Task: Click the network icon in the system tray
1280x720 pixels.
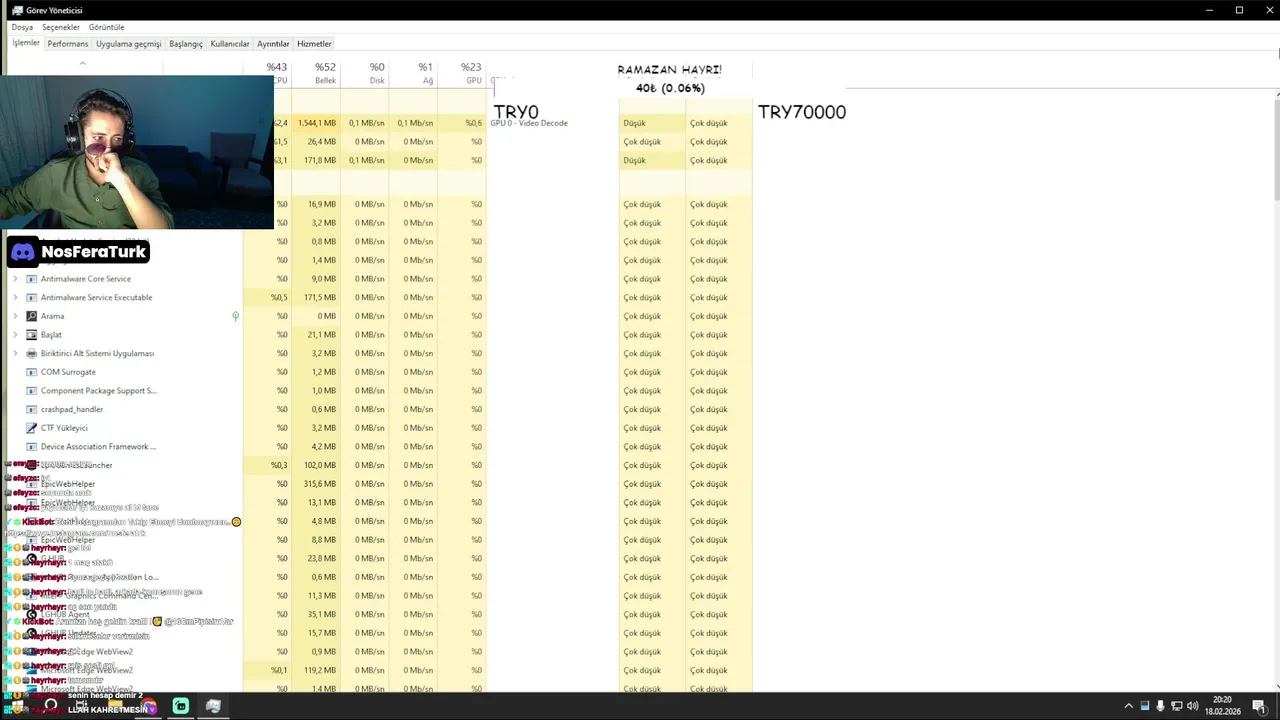Action: [x=1176, y=706]
